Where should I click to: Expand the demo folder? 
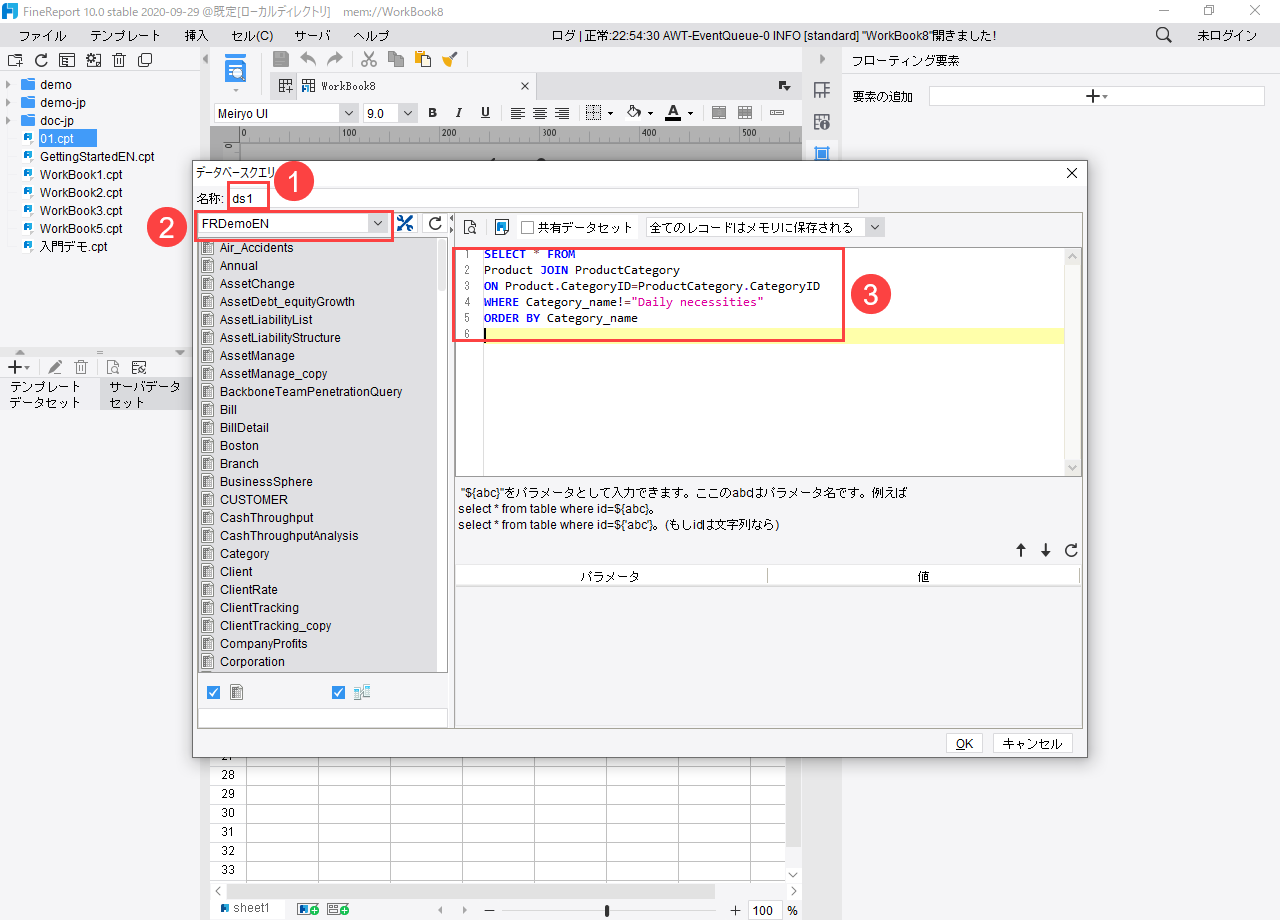click(8, 84)
